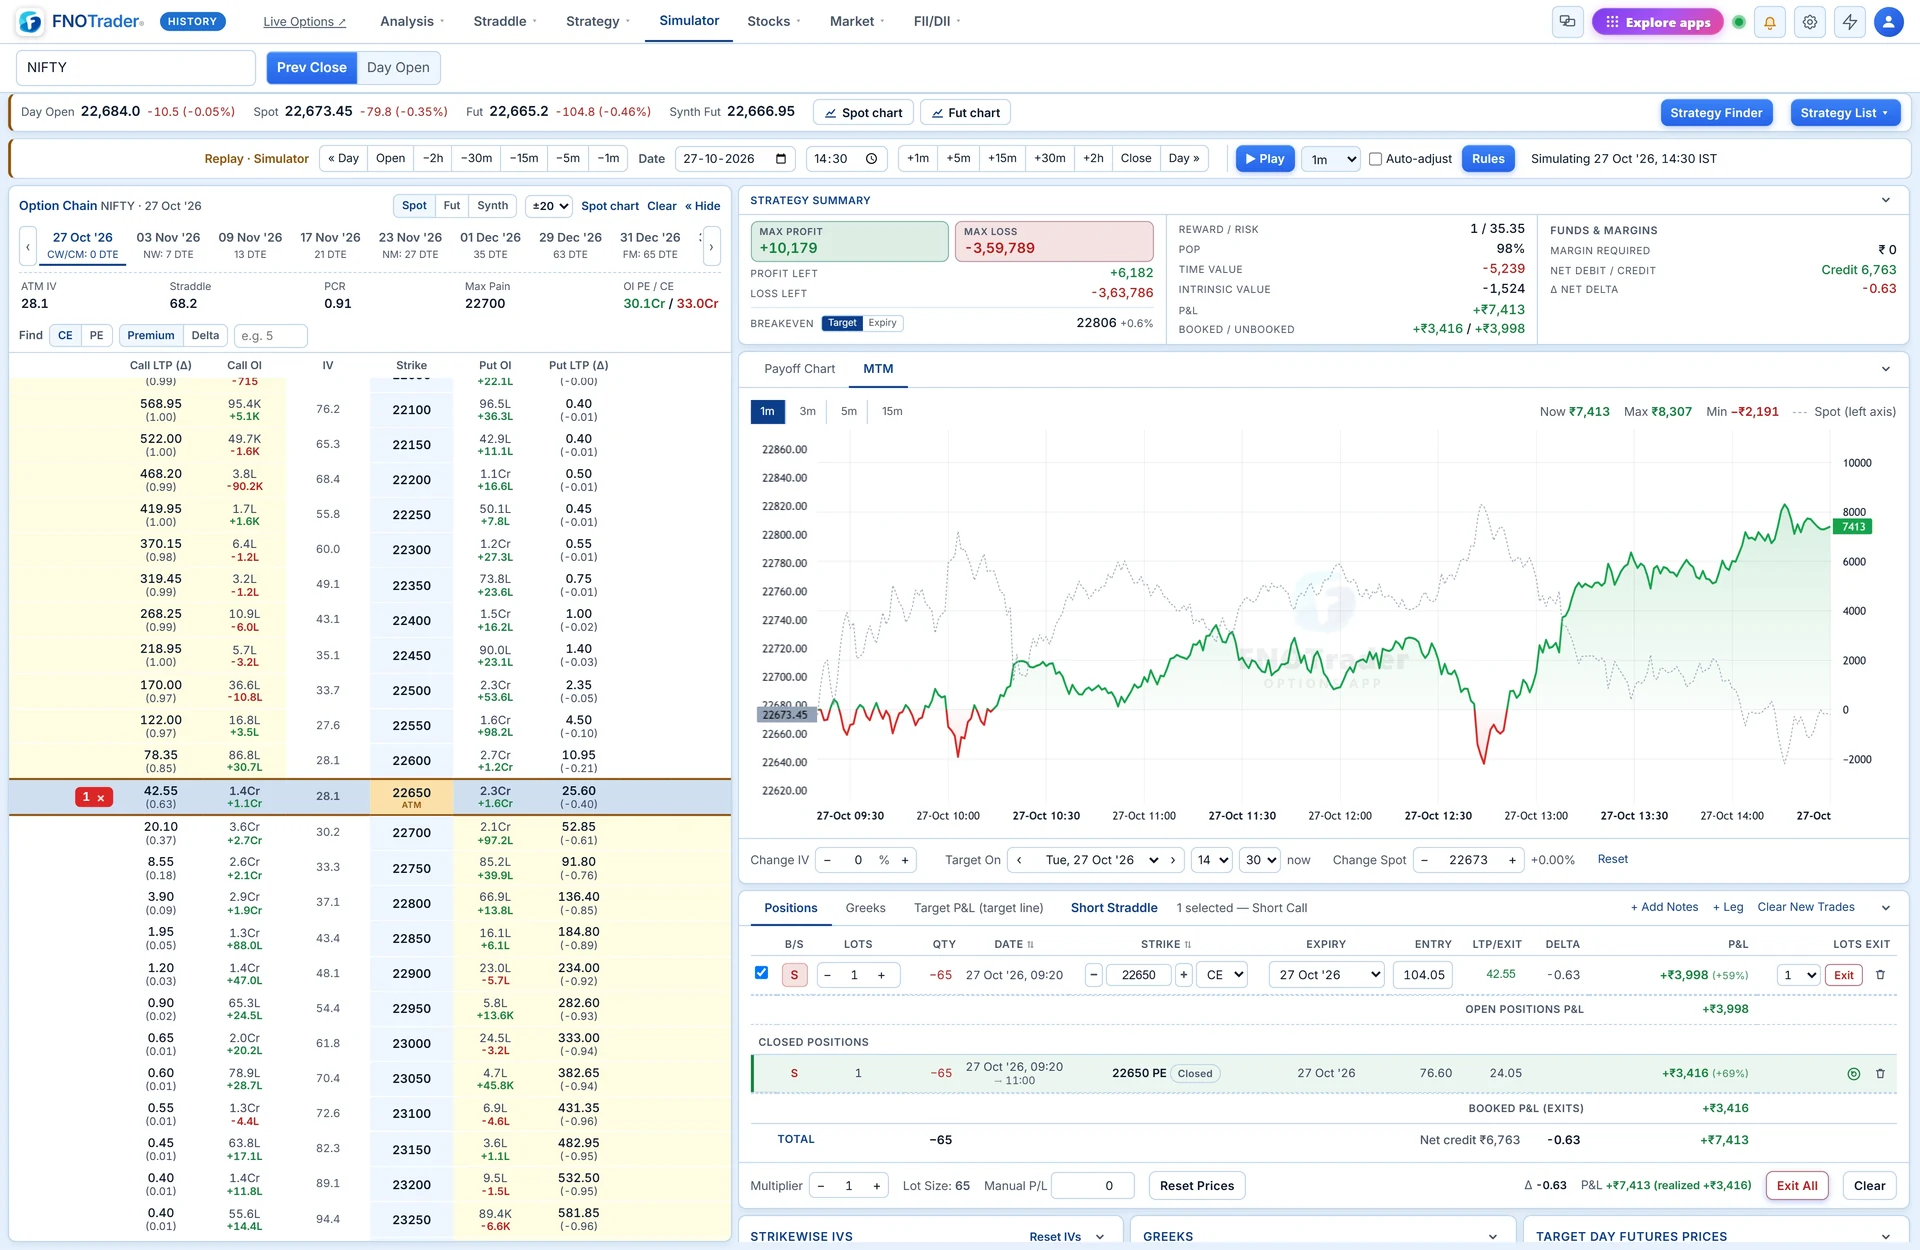Restore the closed 22650 PE position icon
This screenshot has height=1250, width=1920.
[1853, 1074]
